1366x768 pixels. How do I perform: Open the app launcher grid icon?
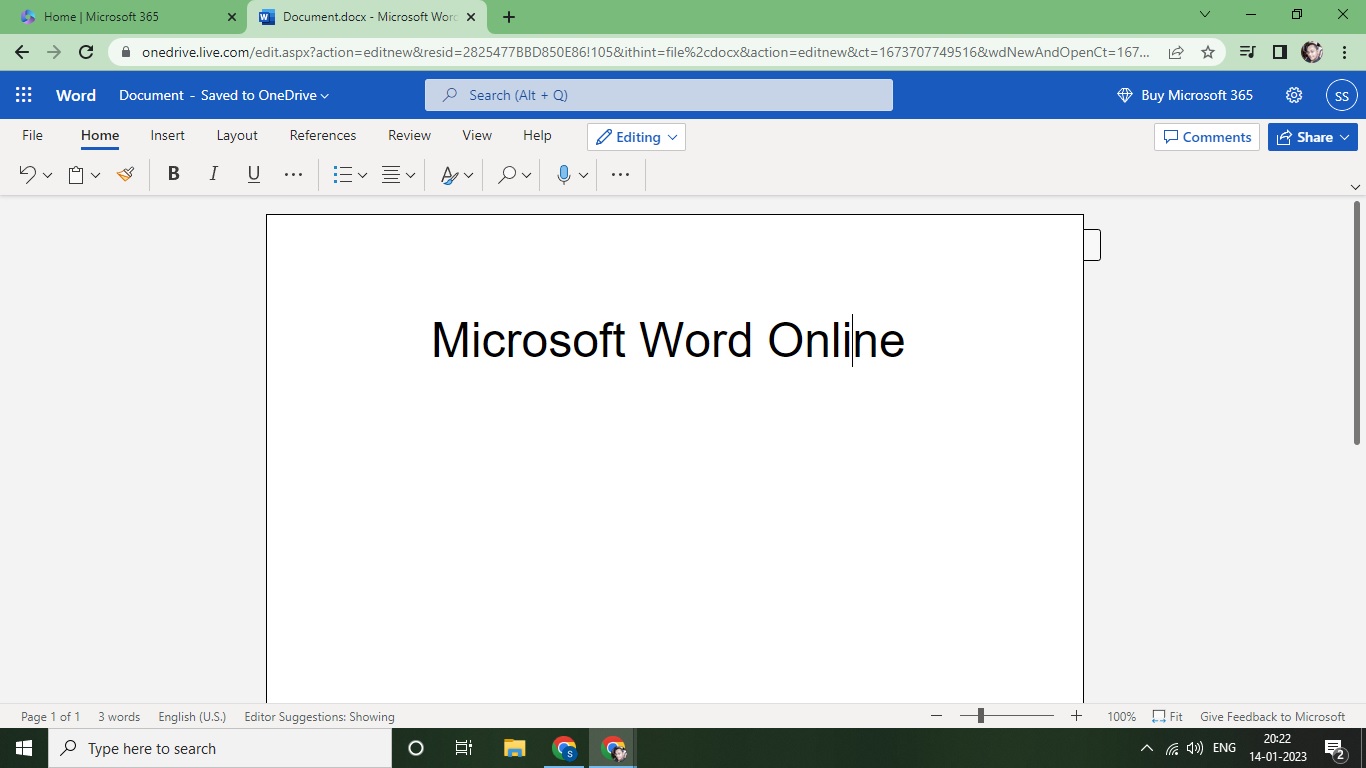pos(24,95)
